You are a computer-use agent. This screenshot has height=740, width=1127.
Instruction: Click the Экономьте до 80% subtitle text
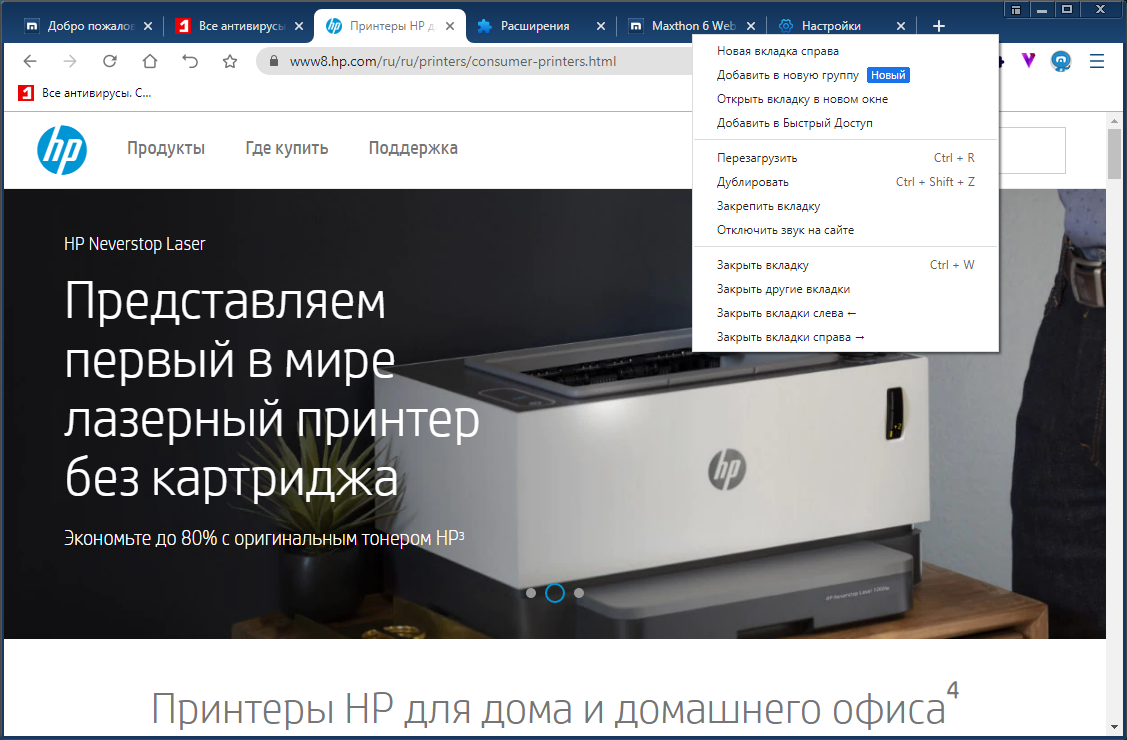click(x=264, y=538)
